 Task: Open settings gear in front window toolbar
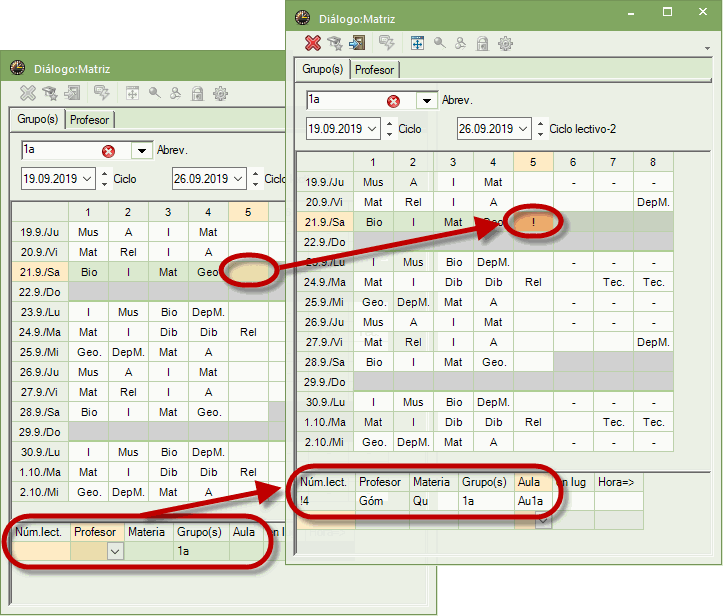[x=505, y=43]
